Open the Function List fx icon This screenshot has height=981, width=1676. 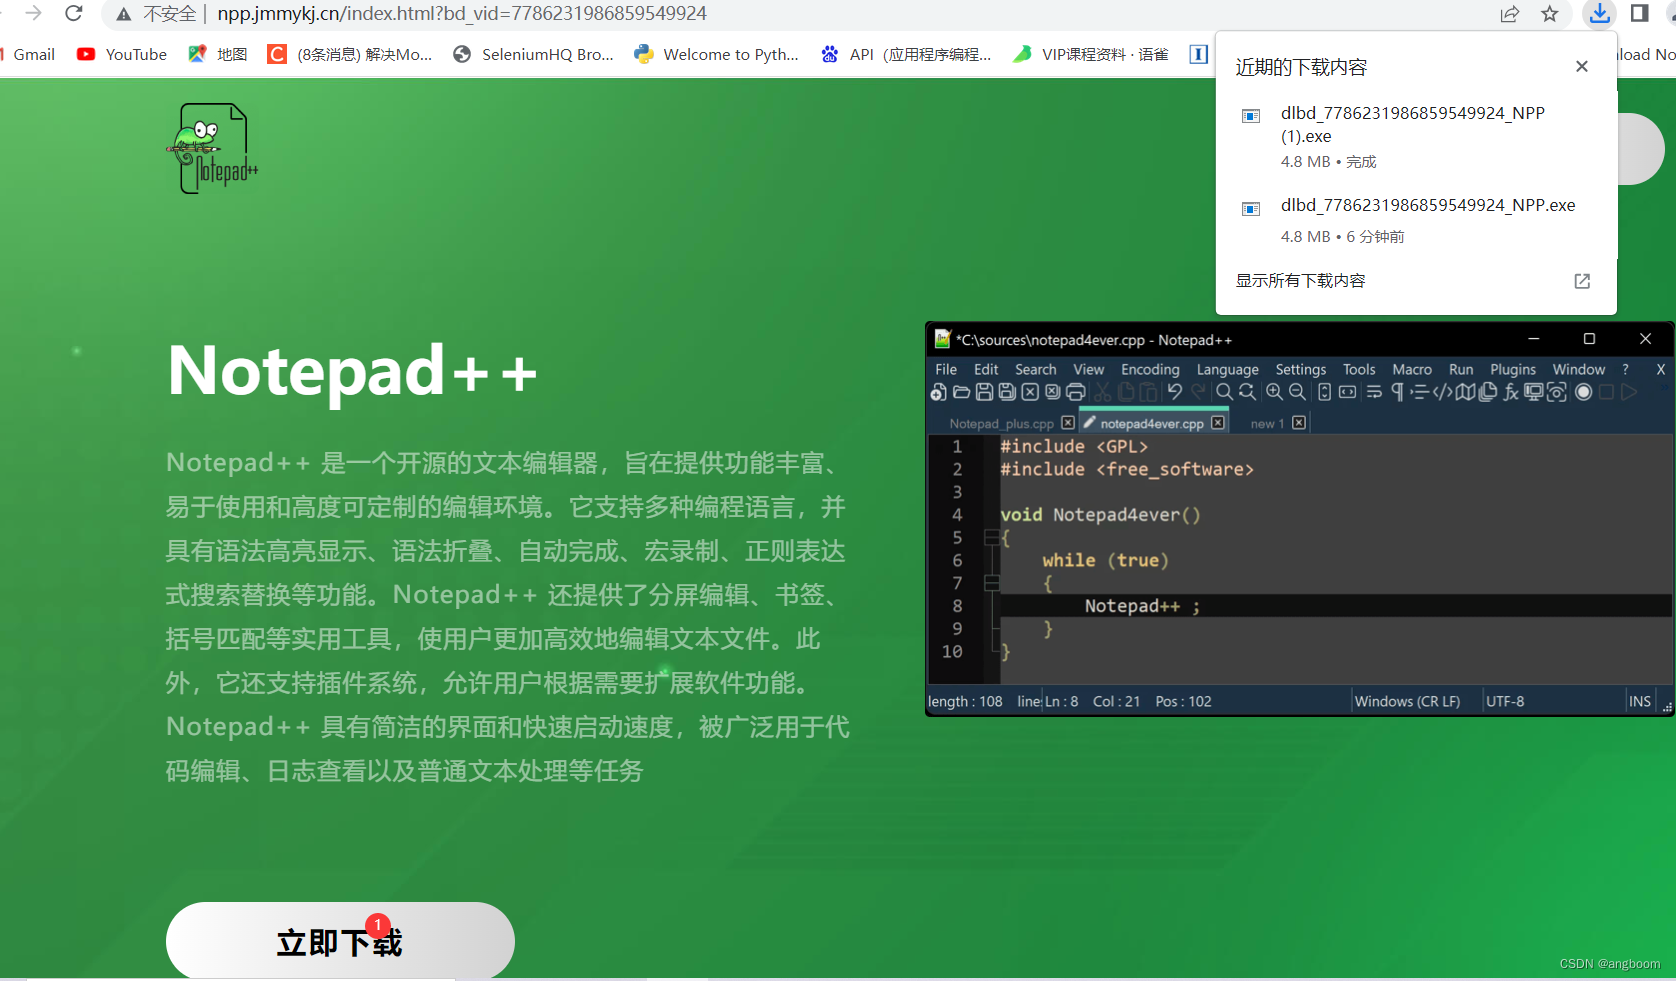coord(1511,392)
